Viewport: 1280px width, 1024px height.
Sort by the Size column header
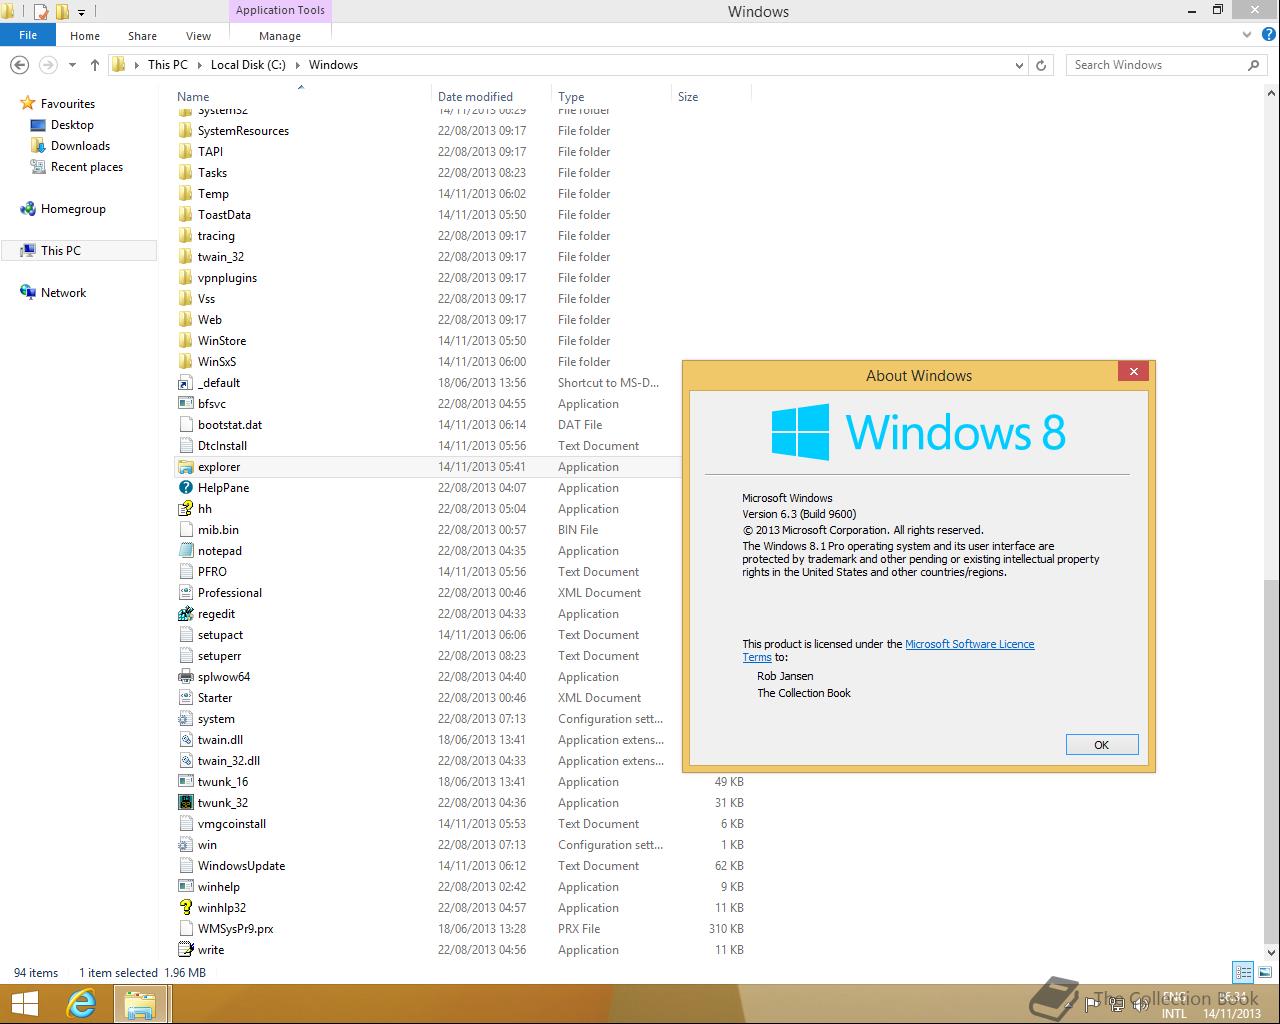(x=711, y=97)
